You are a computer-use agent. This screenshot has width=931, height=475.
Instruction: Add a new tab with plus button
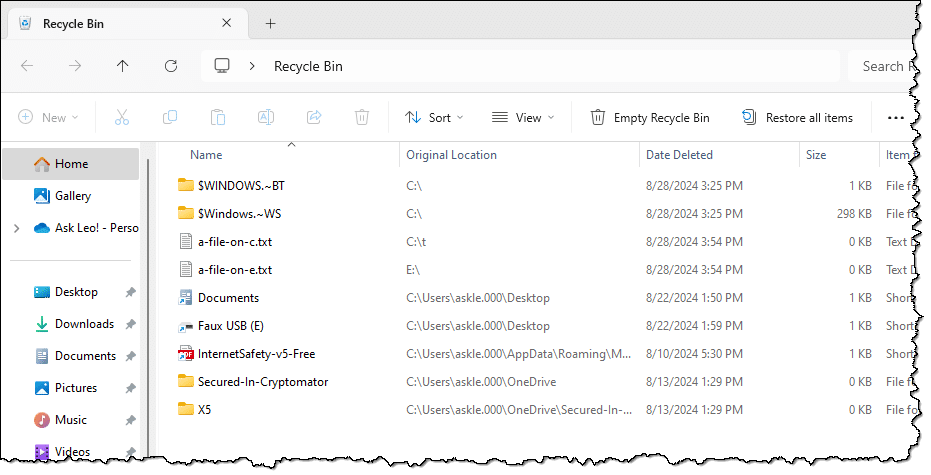pyautogui.click(x=270, y=24)
